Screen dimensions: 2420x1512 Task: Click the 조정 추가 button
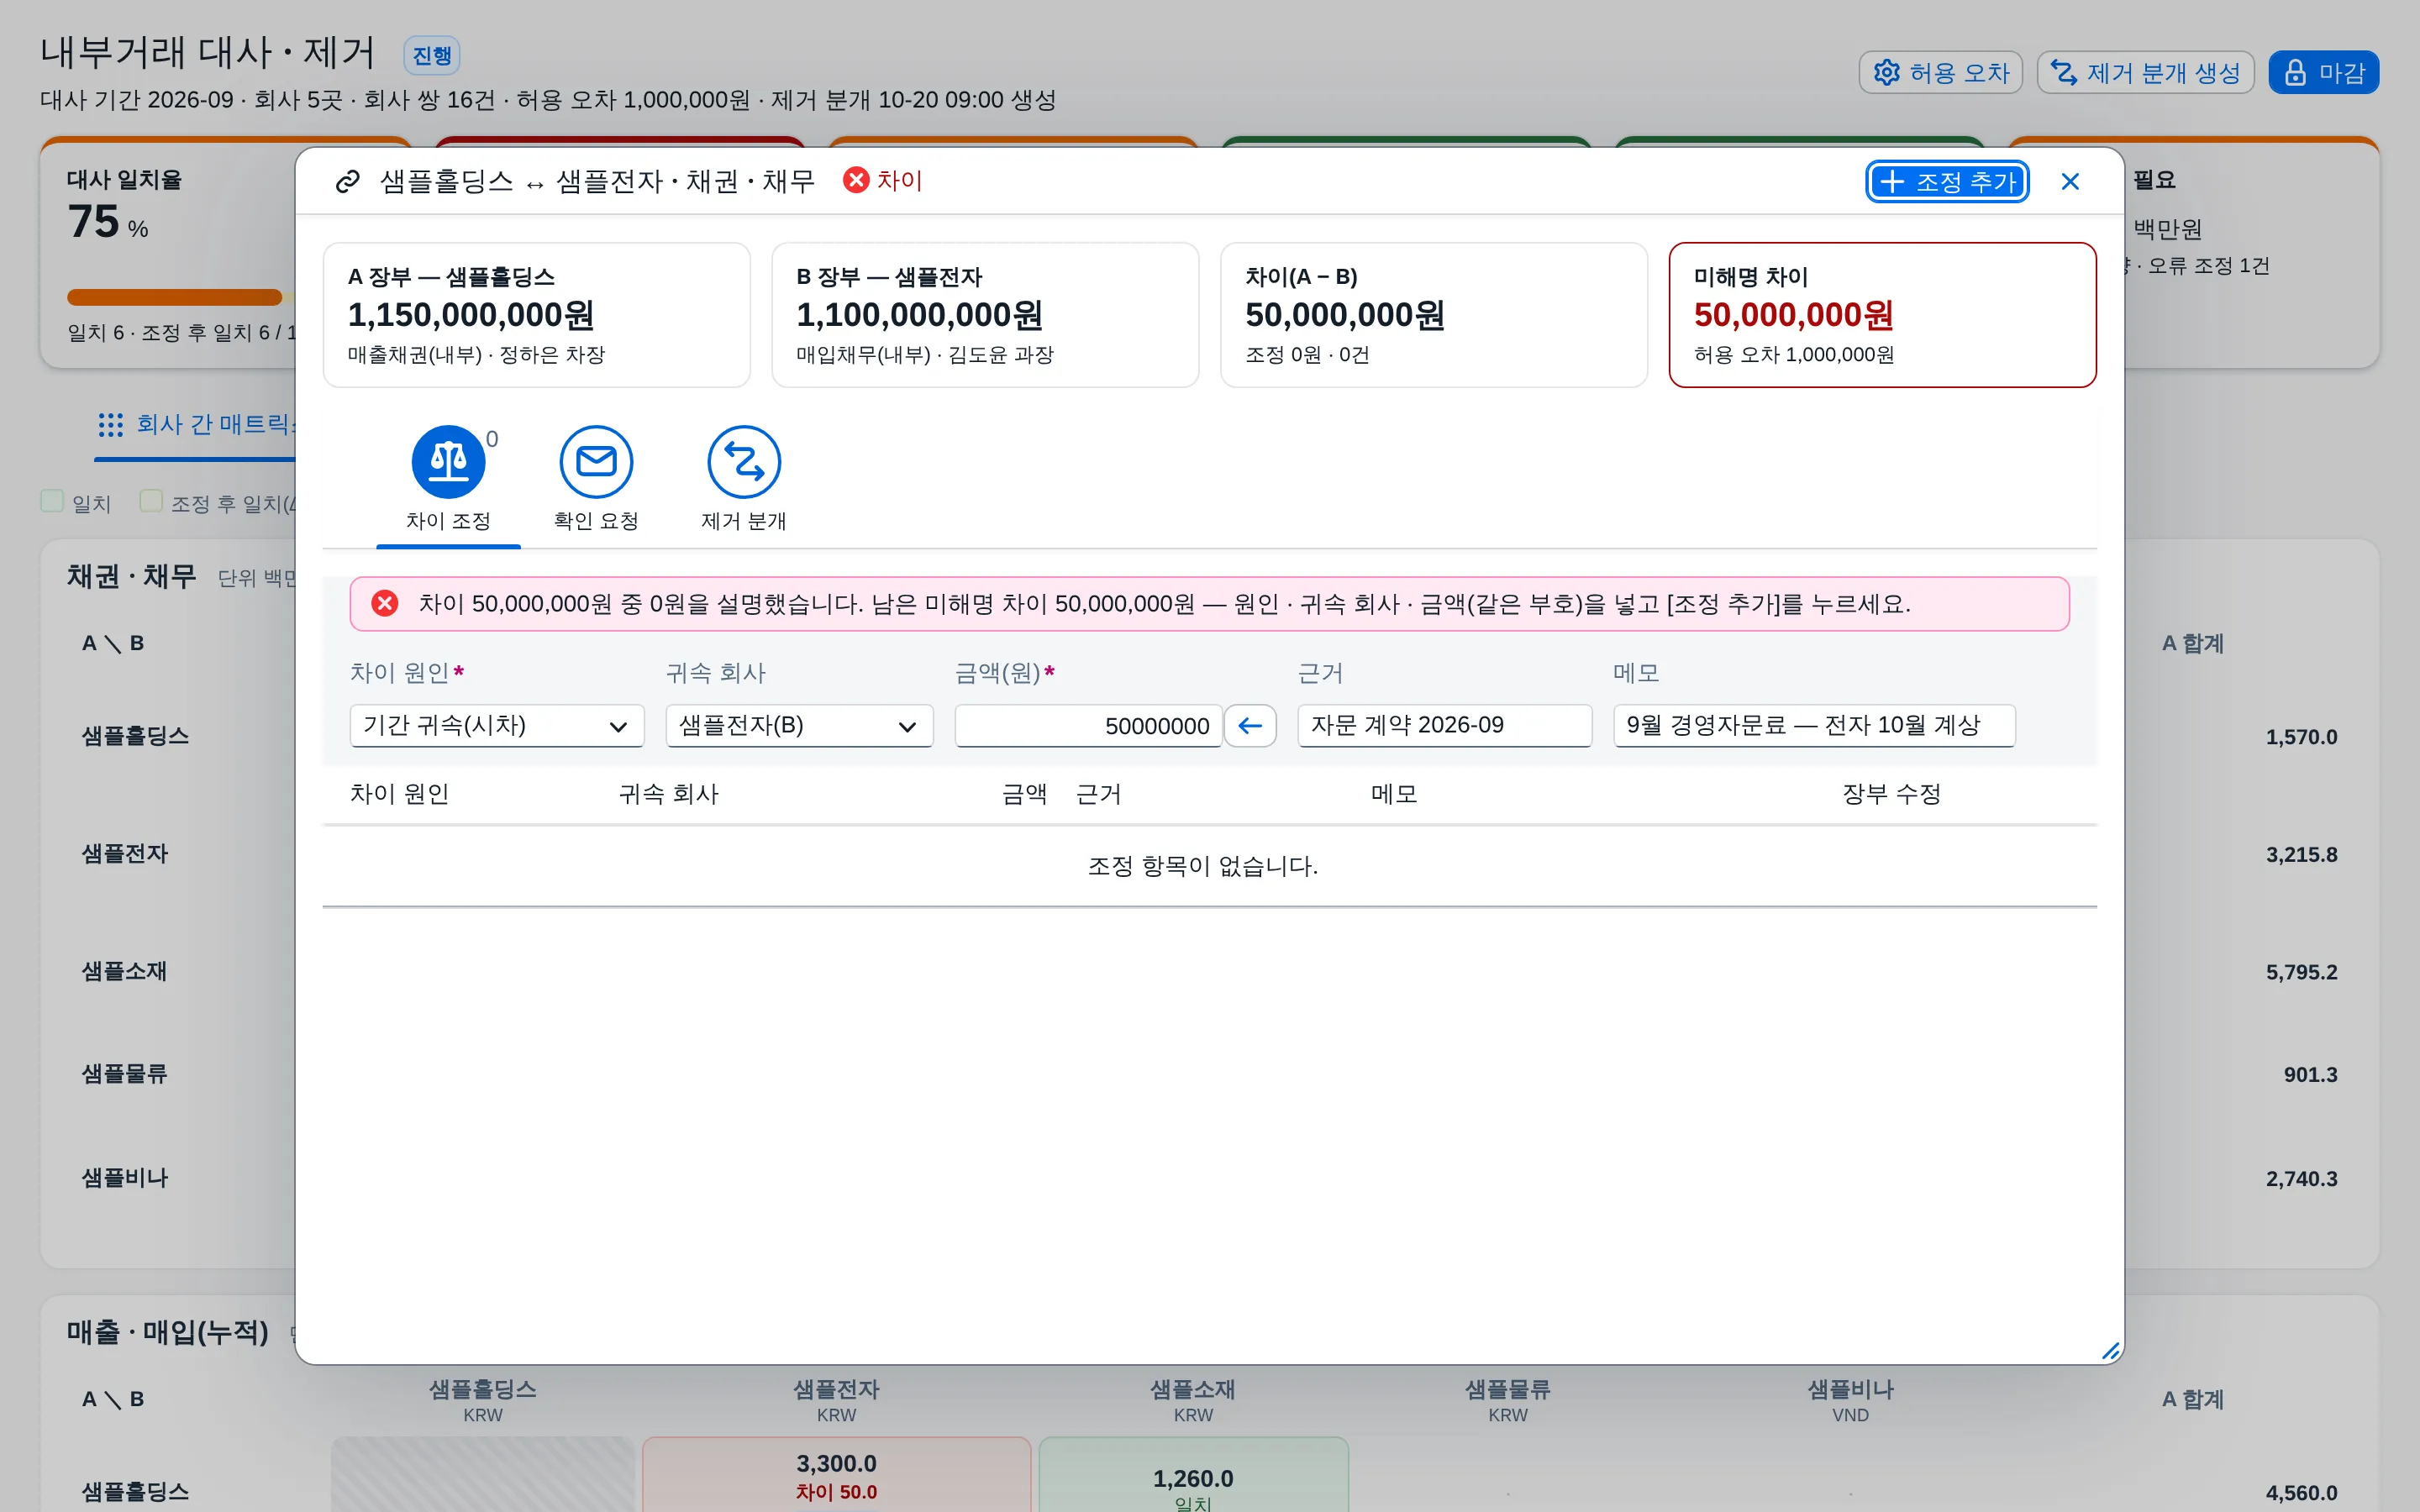click(x=1947, y=181)
